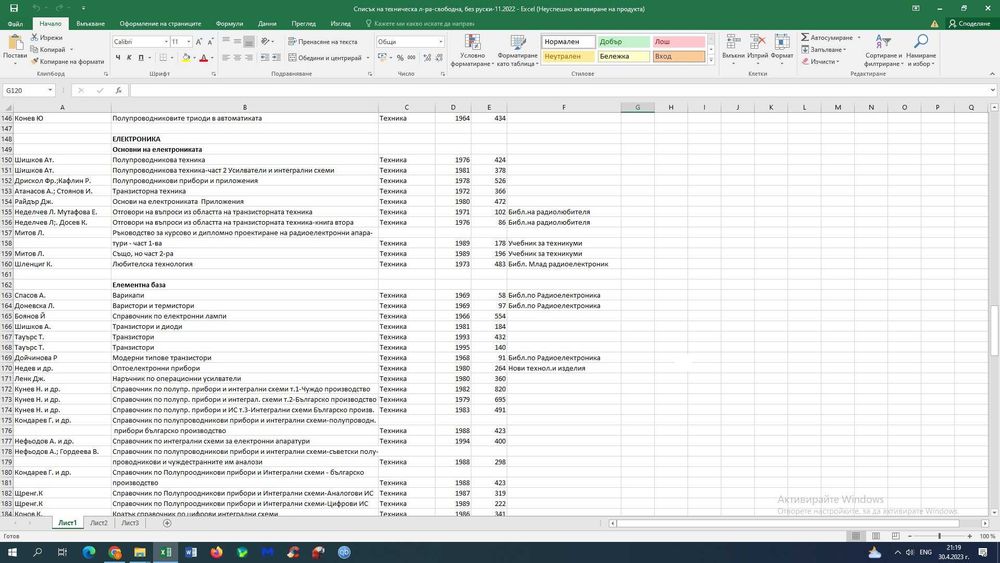
Task: Open Изчисти clear dropdown
Action: pos(820,61)
